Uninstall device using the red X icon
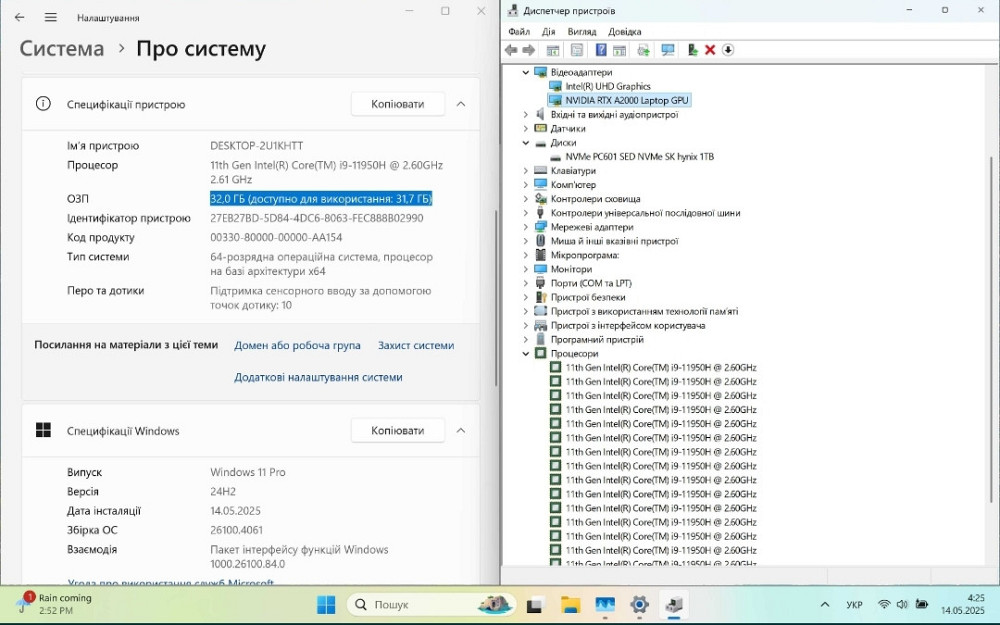1000x625 pixels. (x=711, y=49)
